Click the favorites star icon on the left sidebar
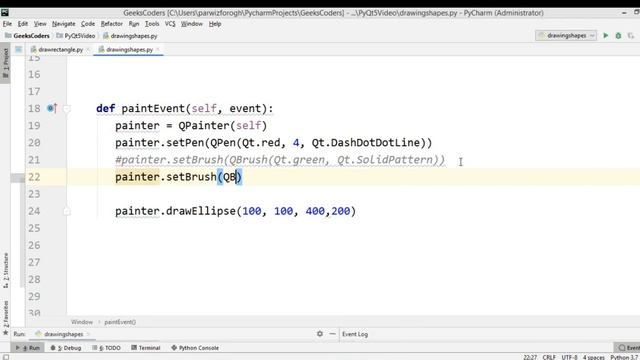This screenshot has width=640, height=360. [x=5, y=333]
